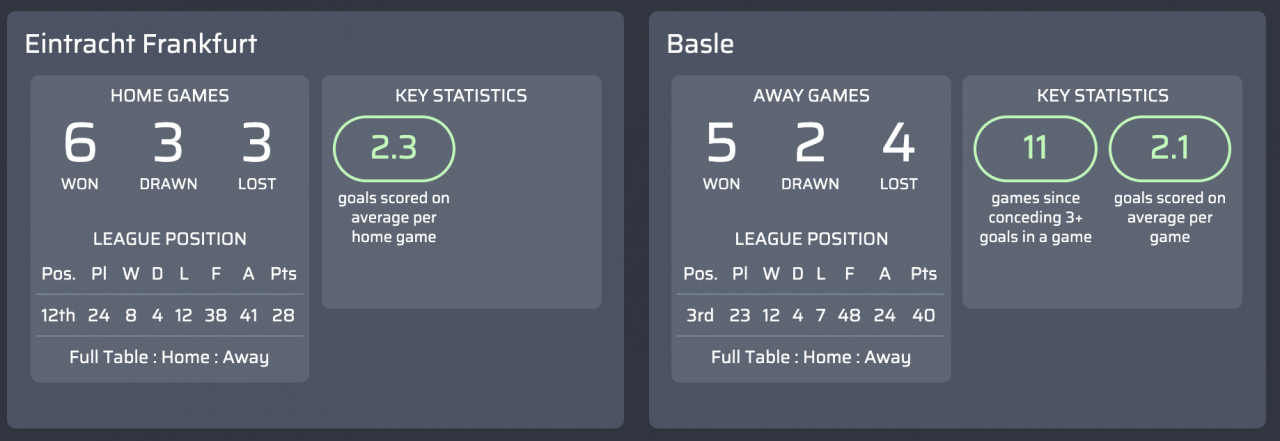Click the 12th league position cell
This screenshot has width=1280, height=441.
58,315
